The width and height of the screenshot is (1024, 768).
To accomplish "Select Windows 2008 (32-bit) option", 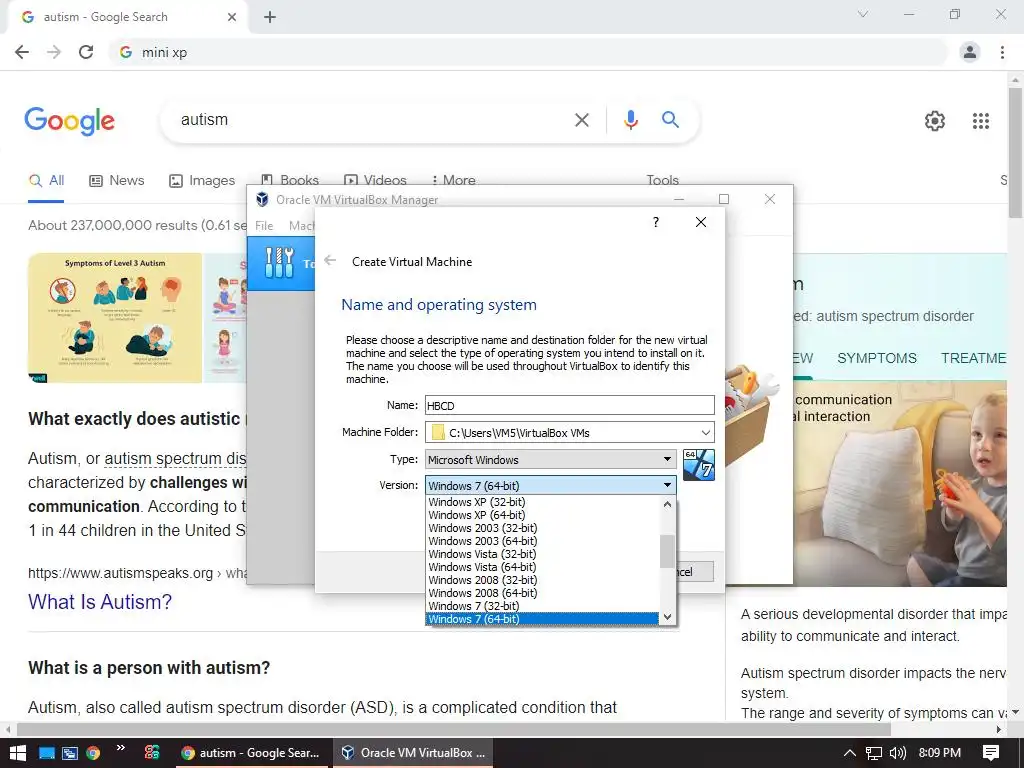I will (x=542, y=580).
